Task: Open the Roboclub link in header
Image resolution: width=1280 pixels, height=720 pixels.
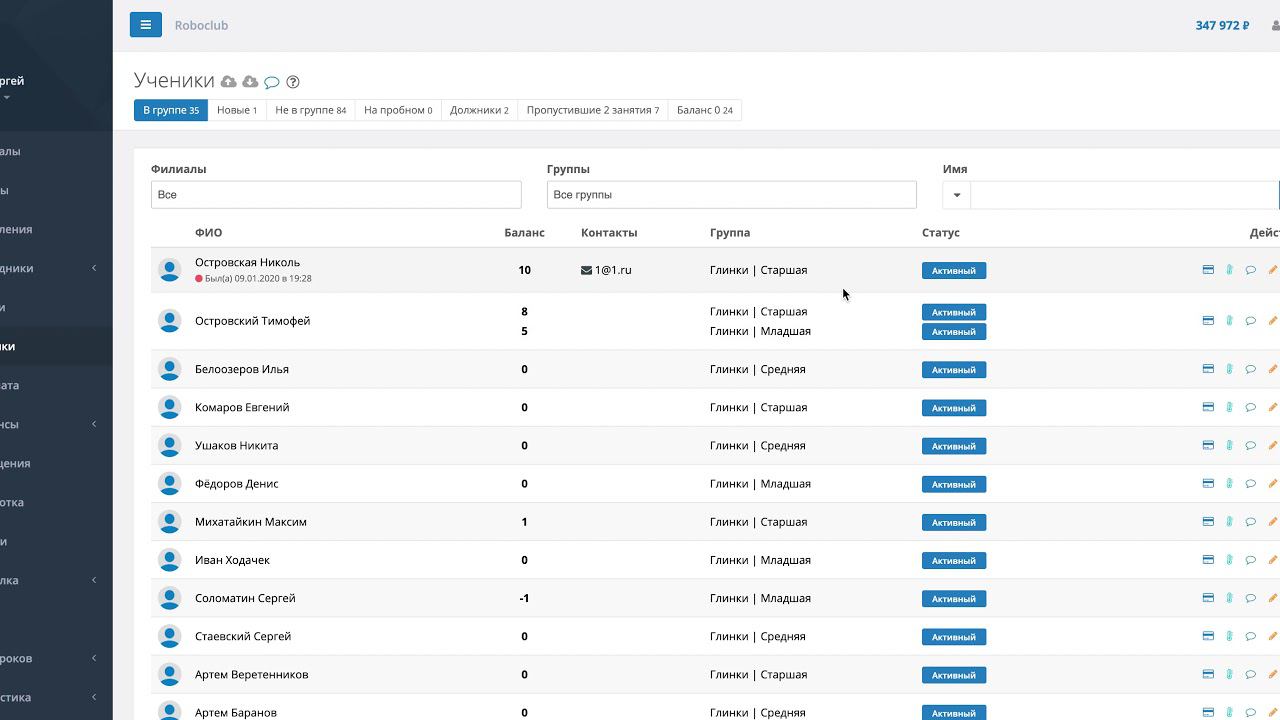Action: coord(201,25)
